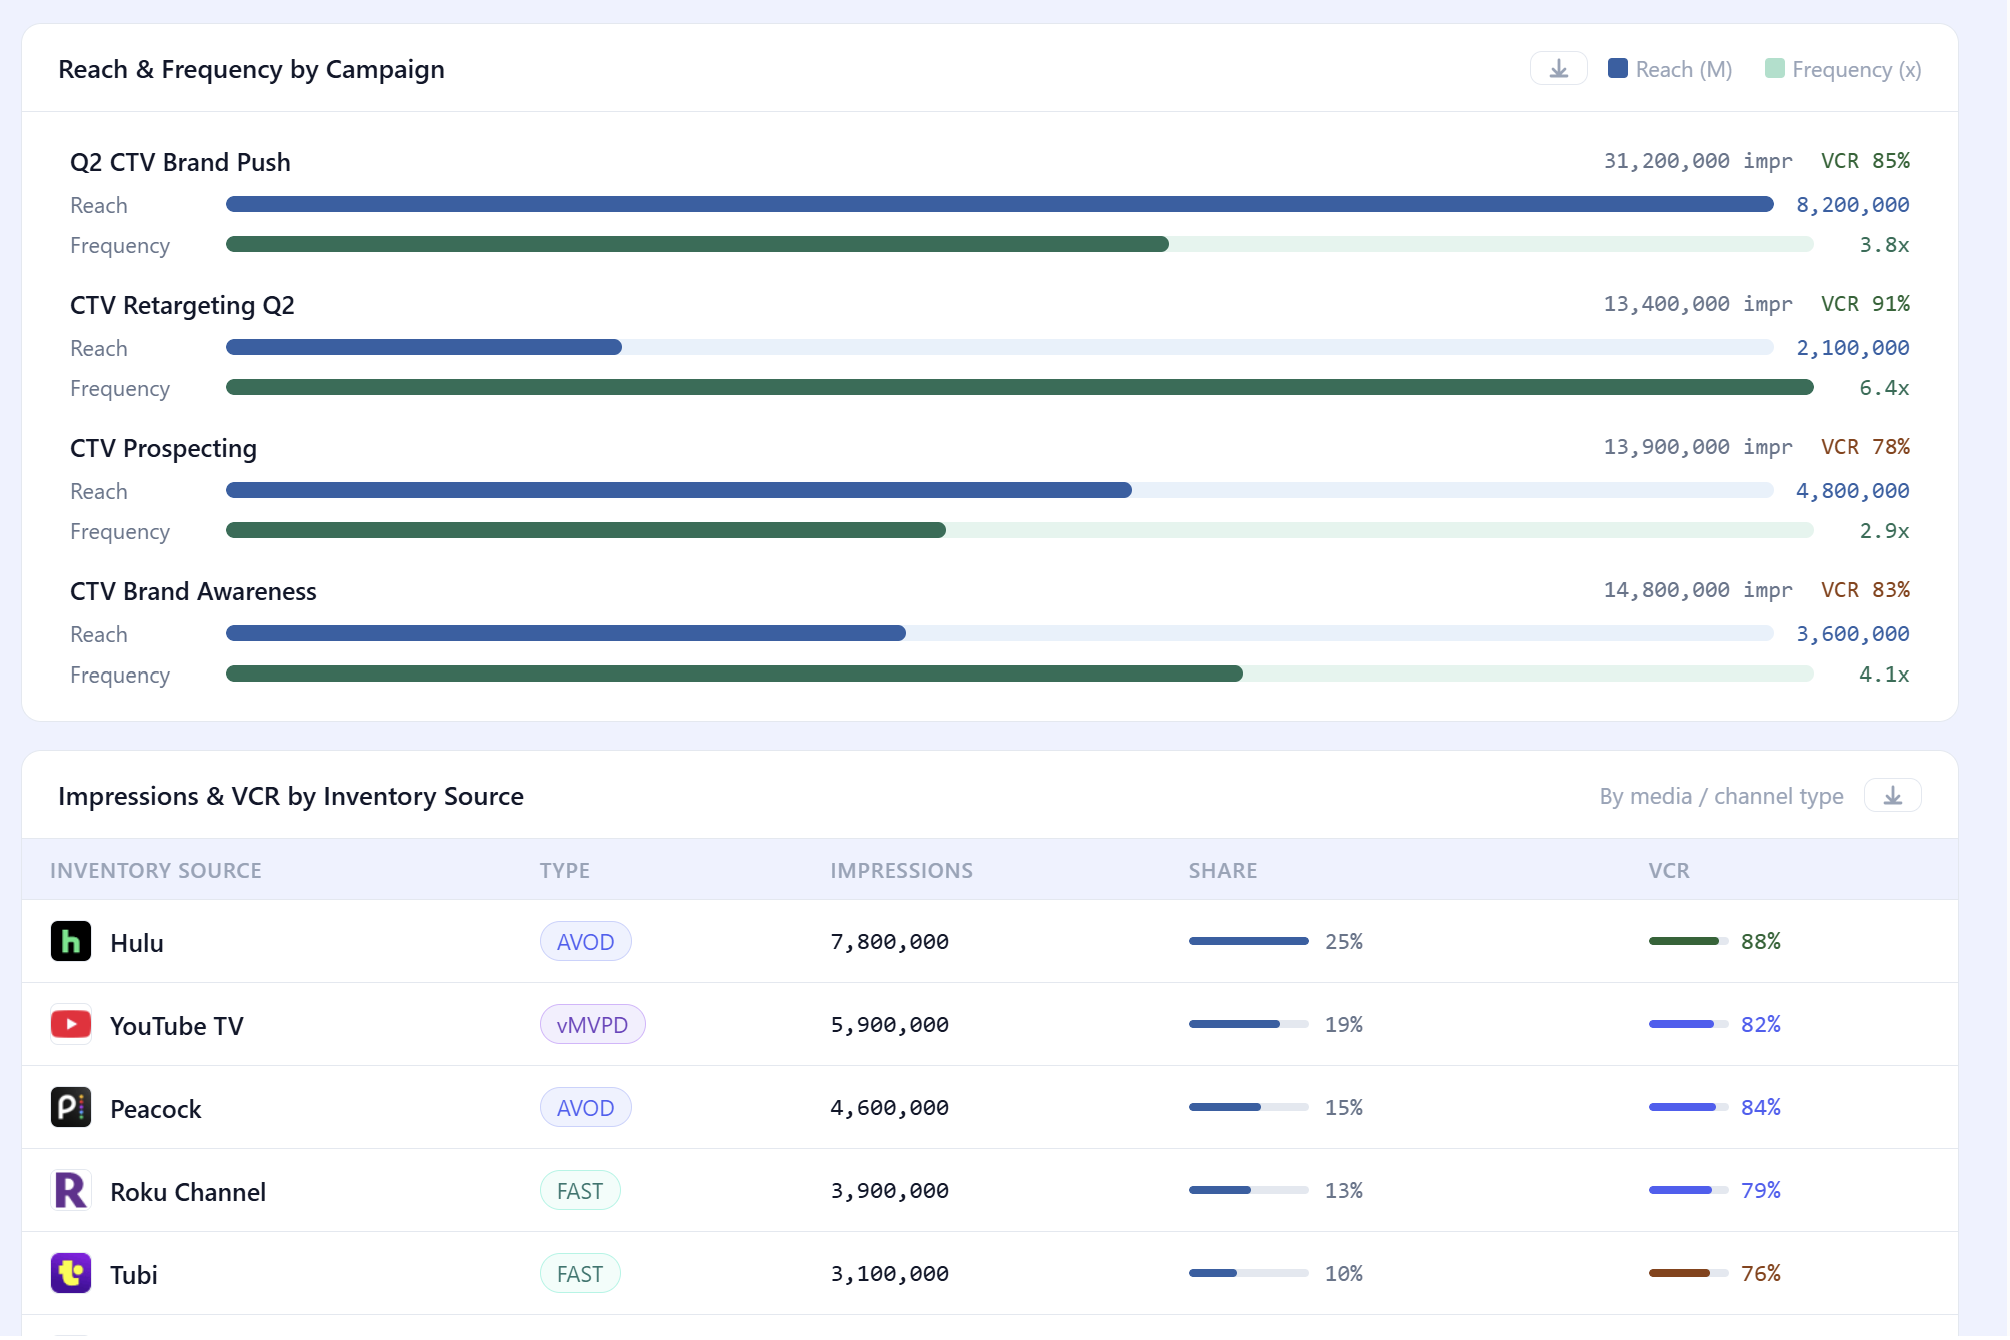Click the Tubi 76% VCR bar
Screen dimensions: 2010x1340
(1688, 1273)
